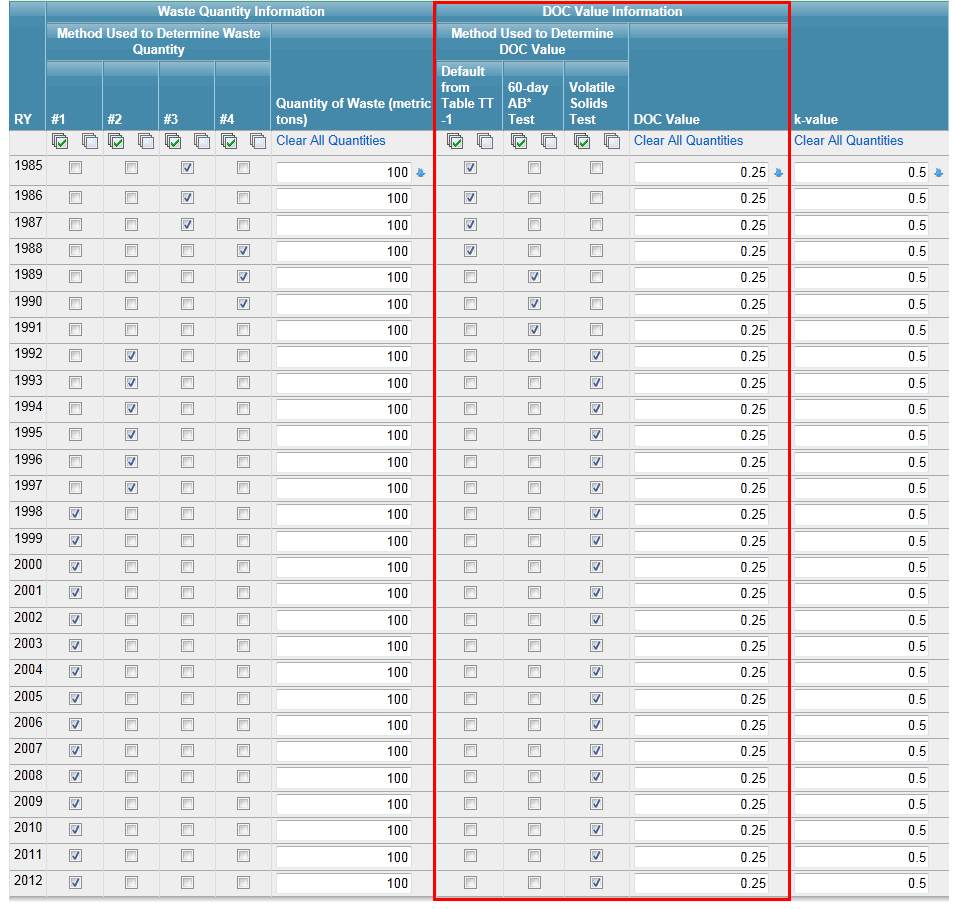Uncheck Default from Table TT-1 for 1987
953x909 pixels.
(470, 225)
